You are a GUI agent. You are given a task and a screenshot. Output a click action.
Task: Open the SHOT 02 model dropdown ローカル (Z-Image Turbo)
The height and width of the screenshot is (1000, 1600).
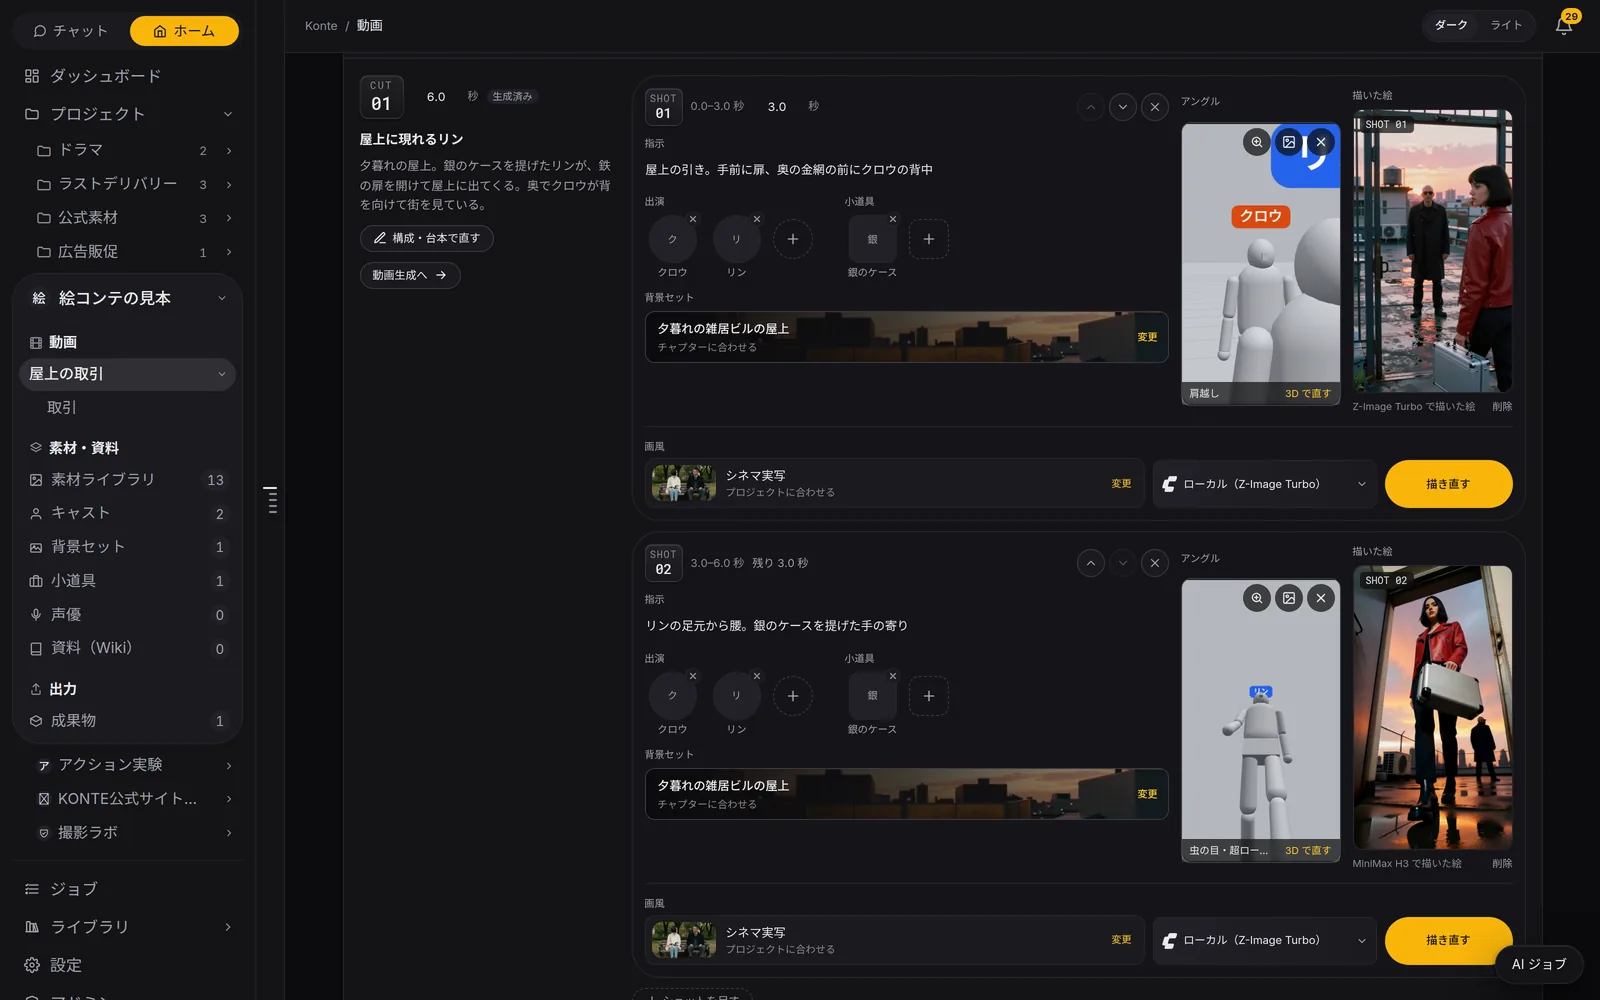pos(1264,940)
